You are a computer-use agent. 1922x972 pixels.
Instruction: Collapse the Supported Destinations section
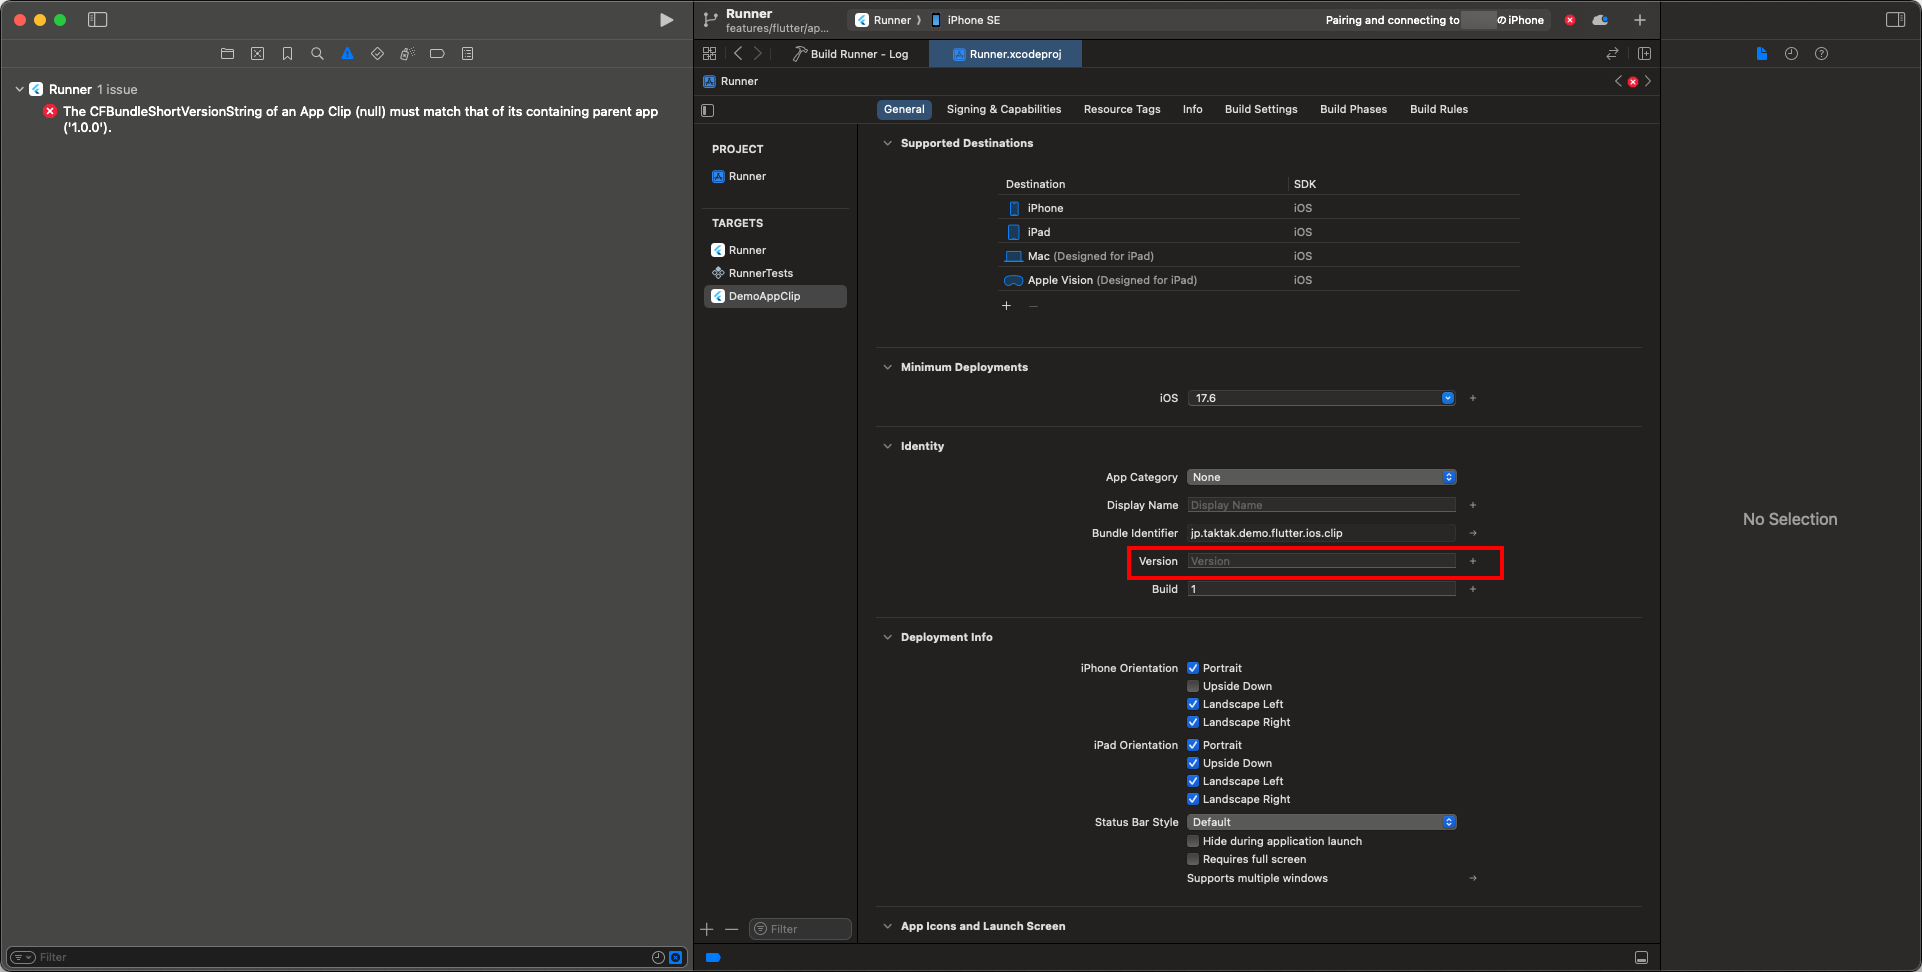point(887,143)
